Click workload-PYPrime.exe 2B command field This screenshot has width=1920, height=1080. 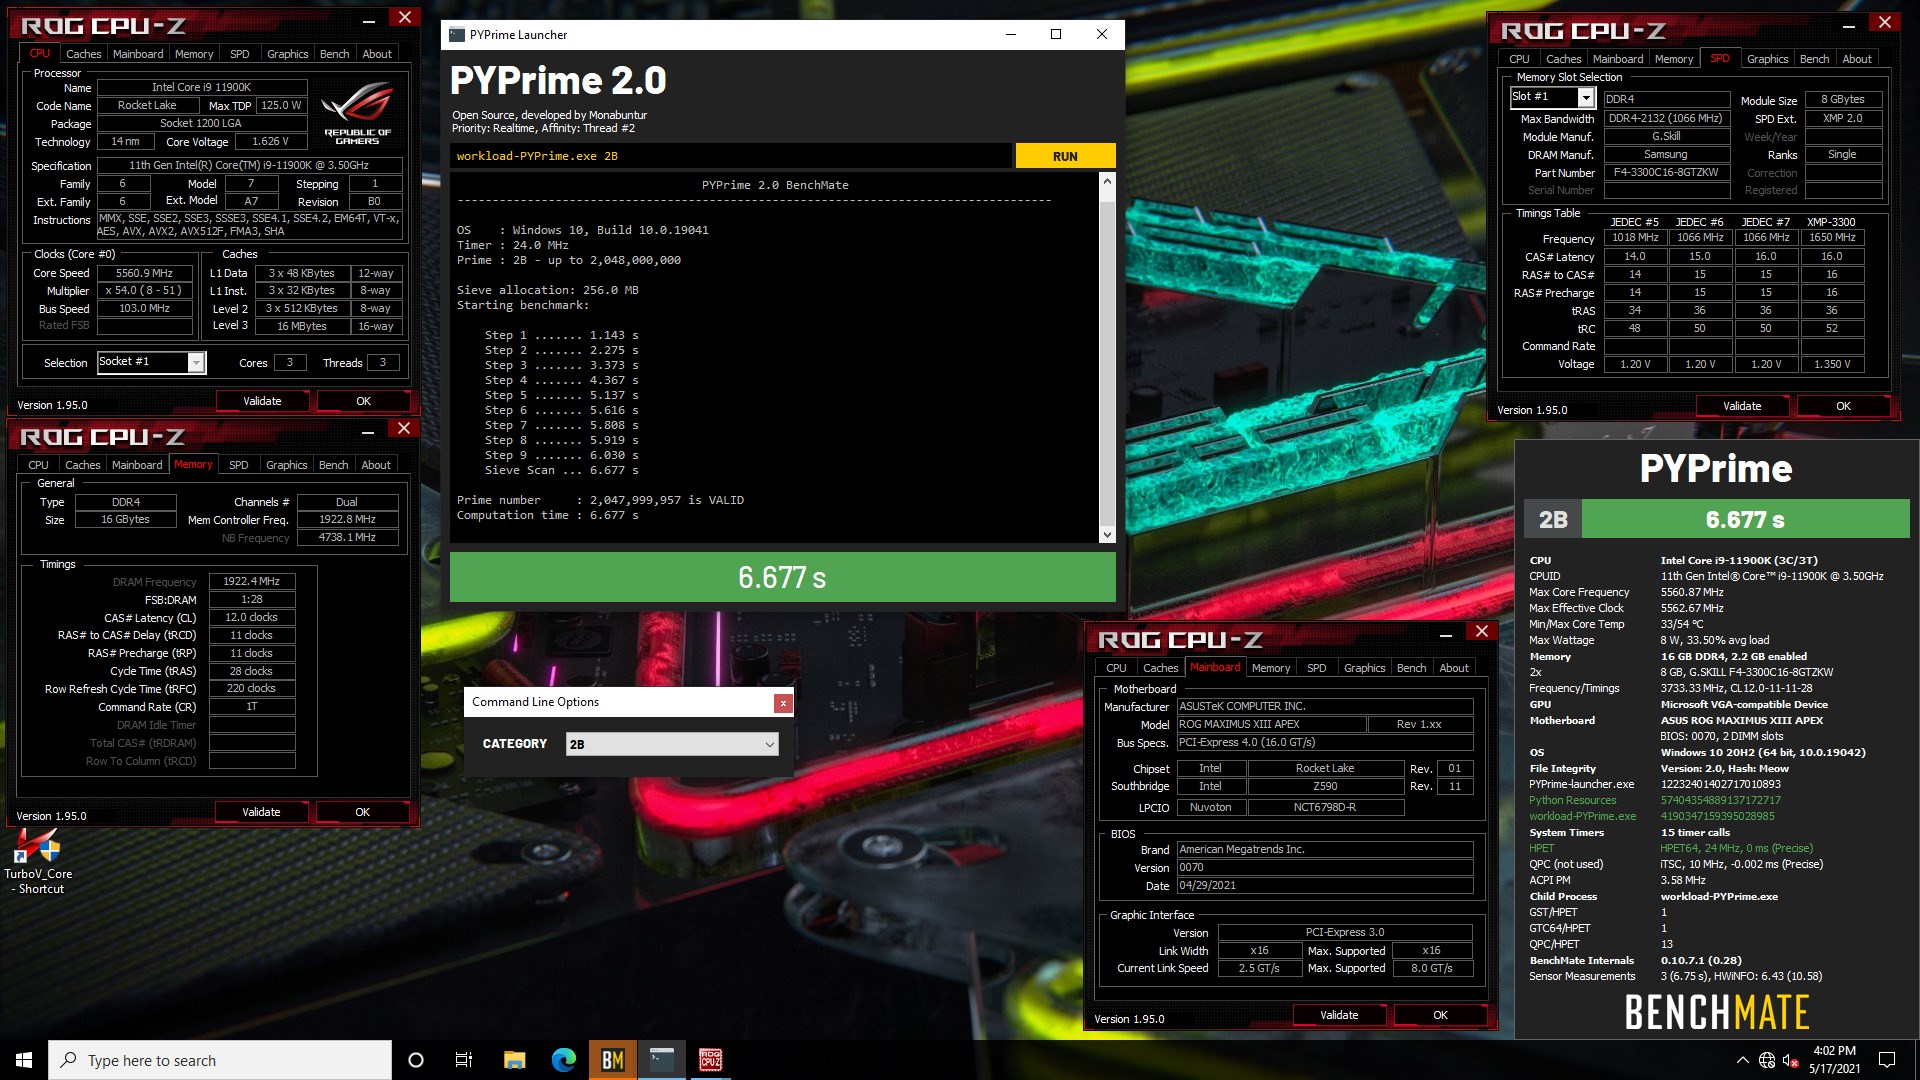(730, 156)
